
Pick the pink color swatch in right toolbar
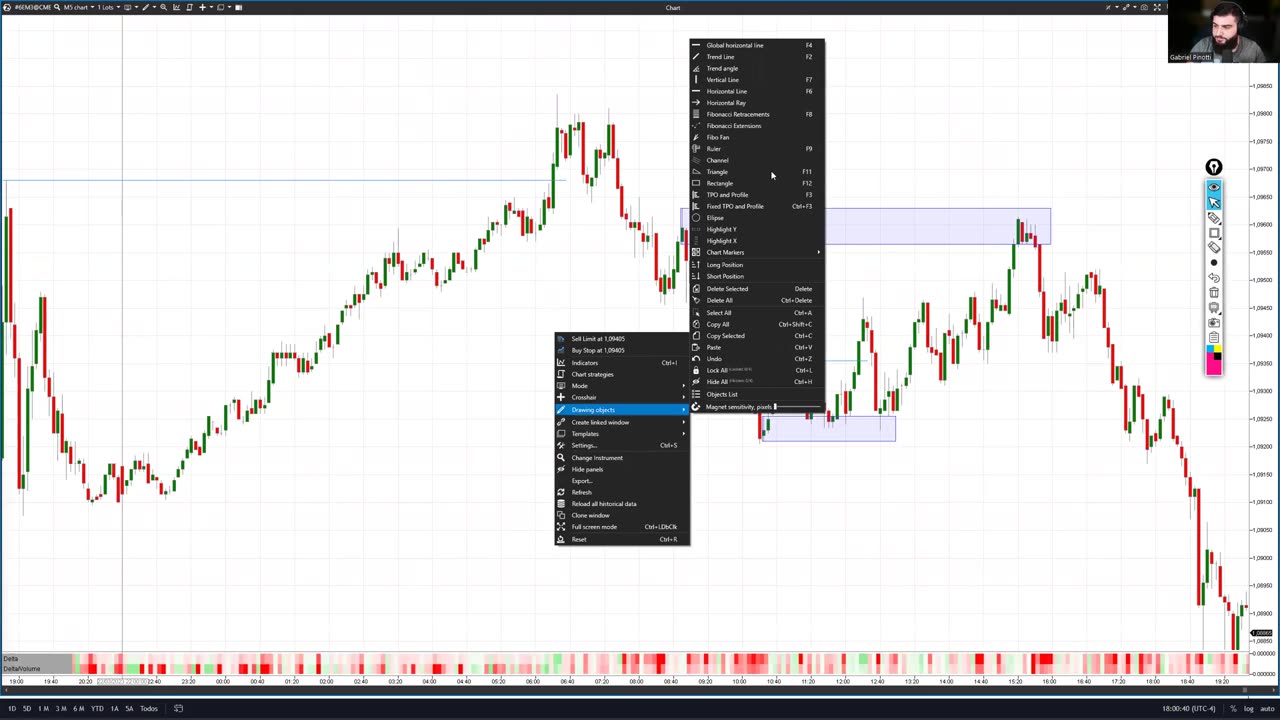pos(1214,366)
